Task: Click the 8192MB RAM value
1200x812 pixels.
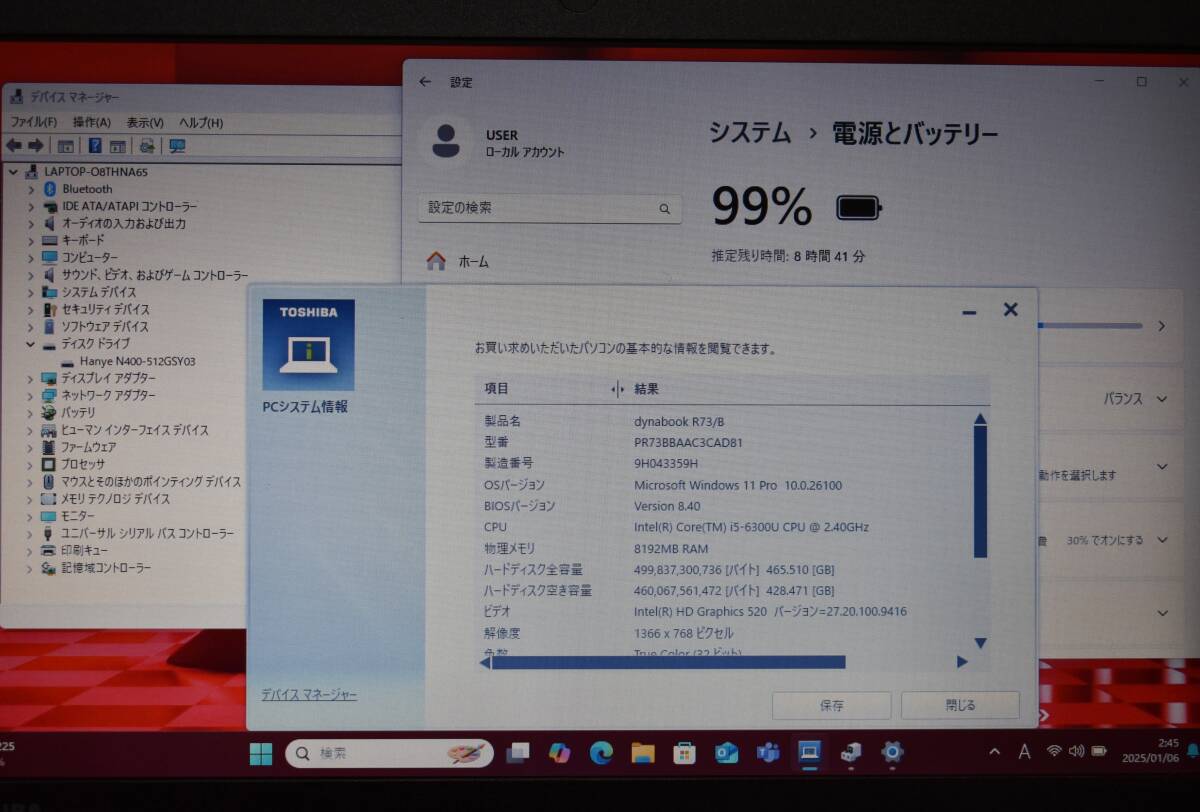Action: point(671,548)
